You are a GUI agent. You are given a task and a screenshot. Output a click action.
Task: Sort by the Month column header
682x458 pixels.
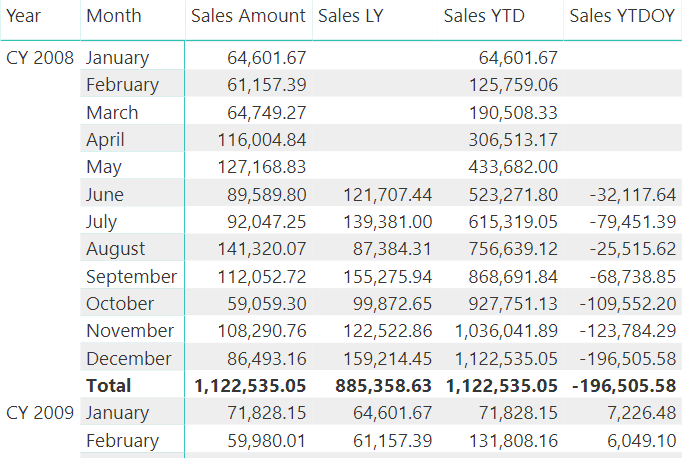(x=114, y=16)
